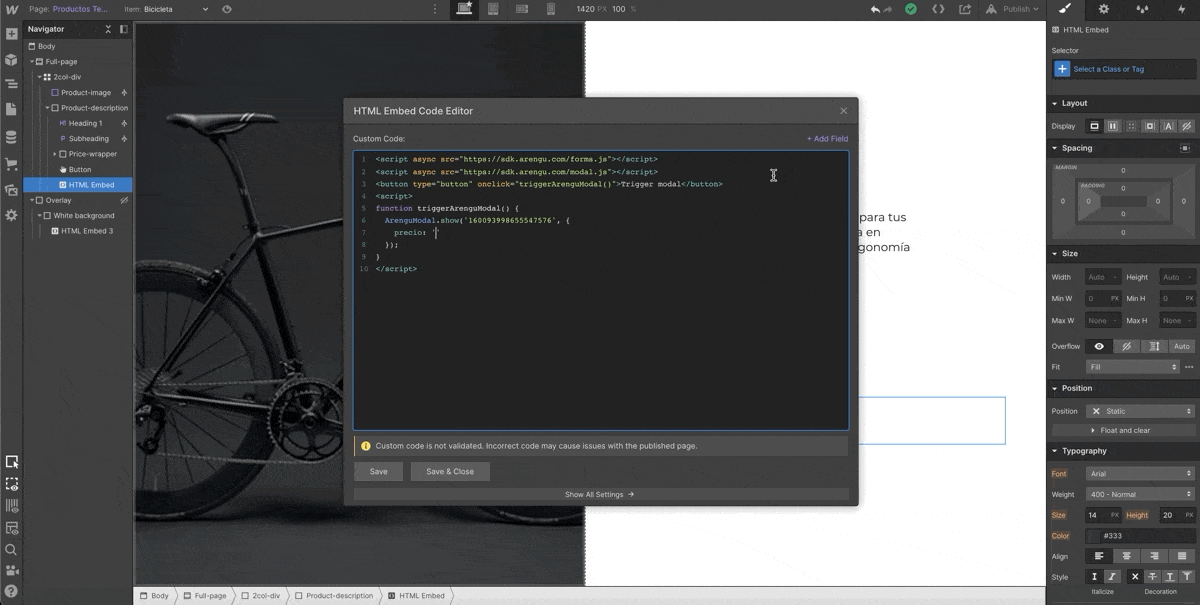The width and height of the screenshot is (1200, 605).
Task: Open the Add Elements panel
Action: (x=11, y=34)
